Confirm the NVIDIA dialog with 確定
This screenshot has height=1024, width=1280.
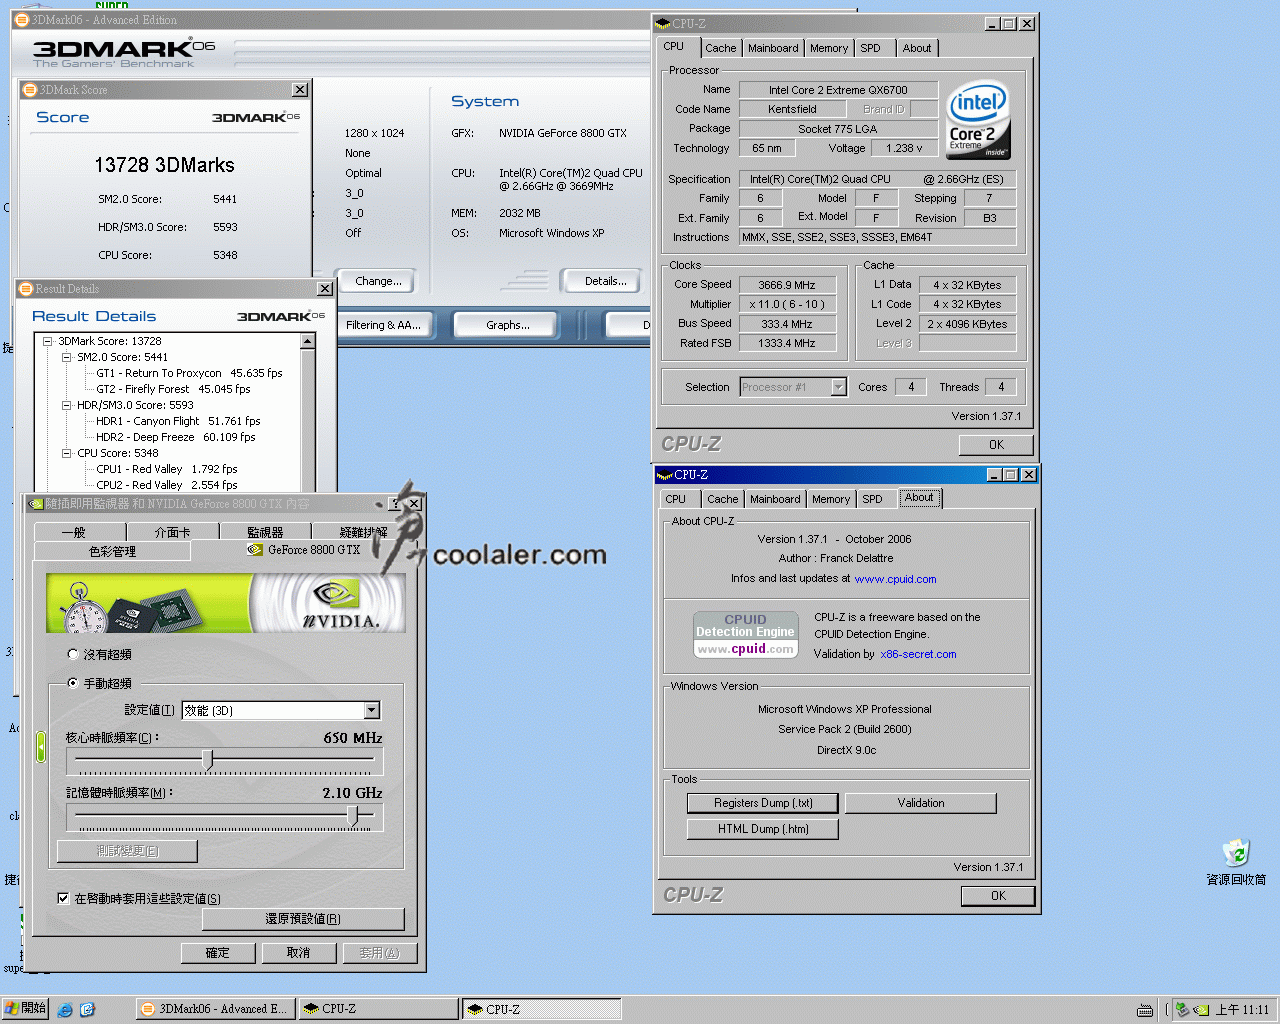(x=218, y=953)
